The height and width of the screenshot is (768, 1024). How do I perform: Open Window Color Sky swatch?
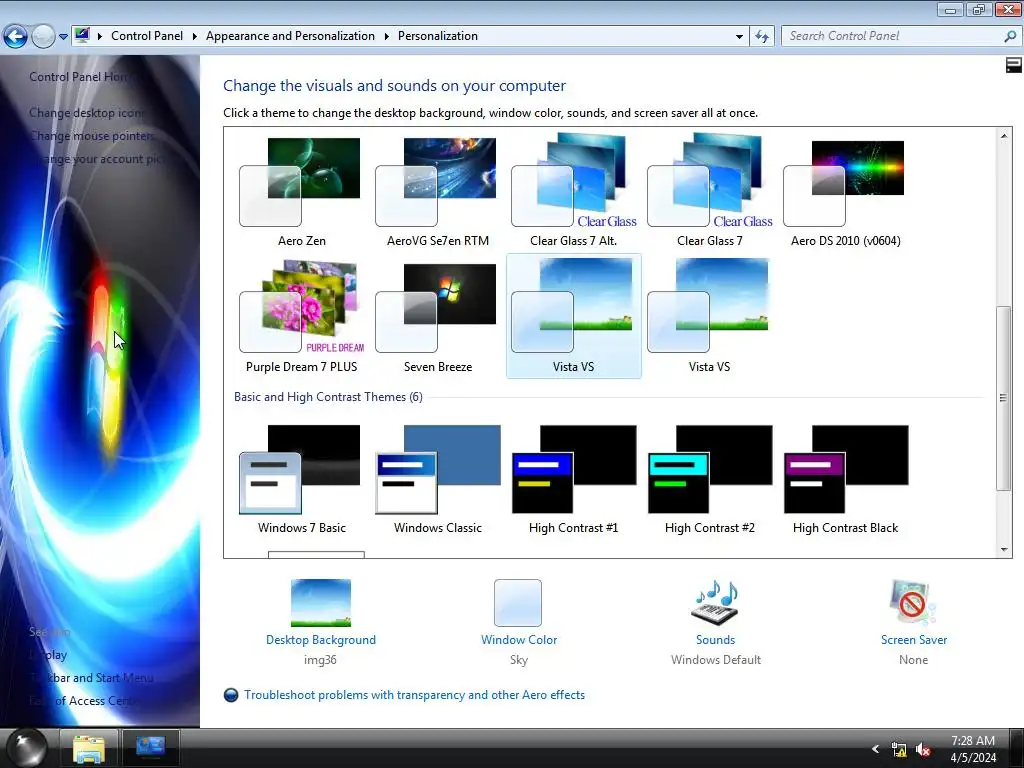[518, 603]
